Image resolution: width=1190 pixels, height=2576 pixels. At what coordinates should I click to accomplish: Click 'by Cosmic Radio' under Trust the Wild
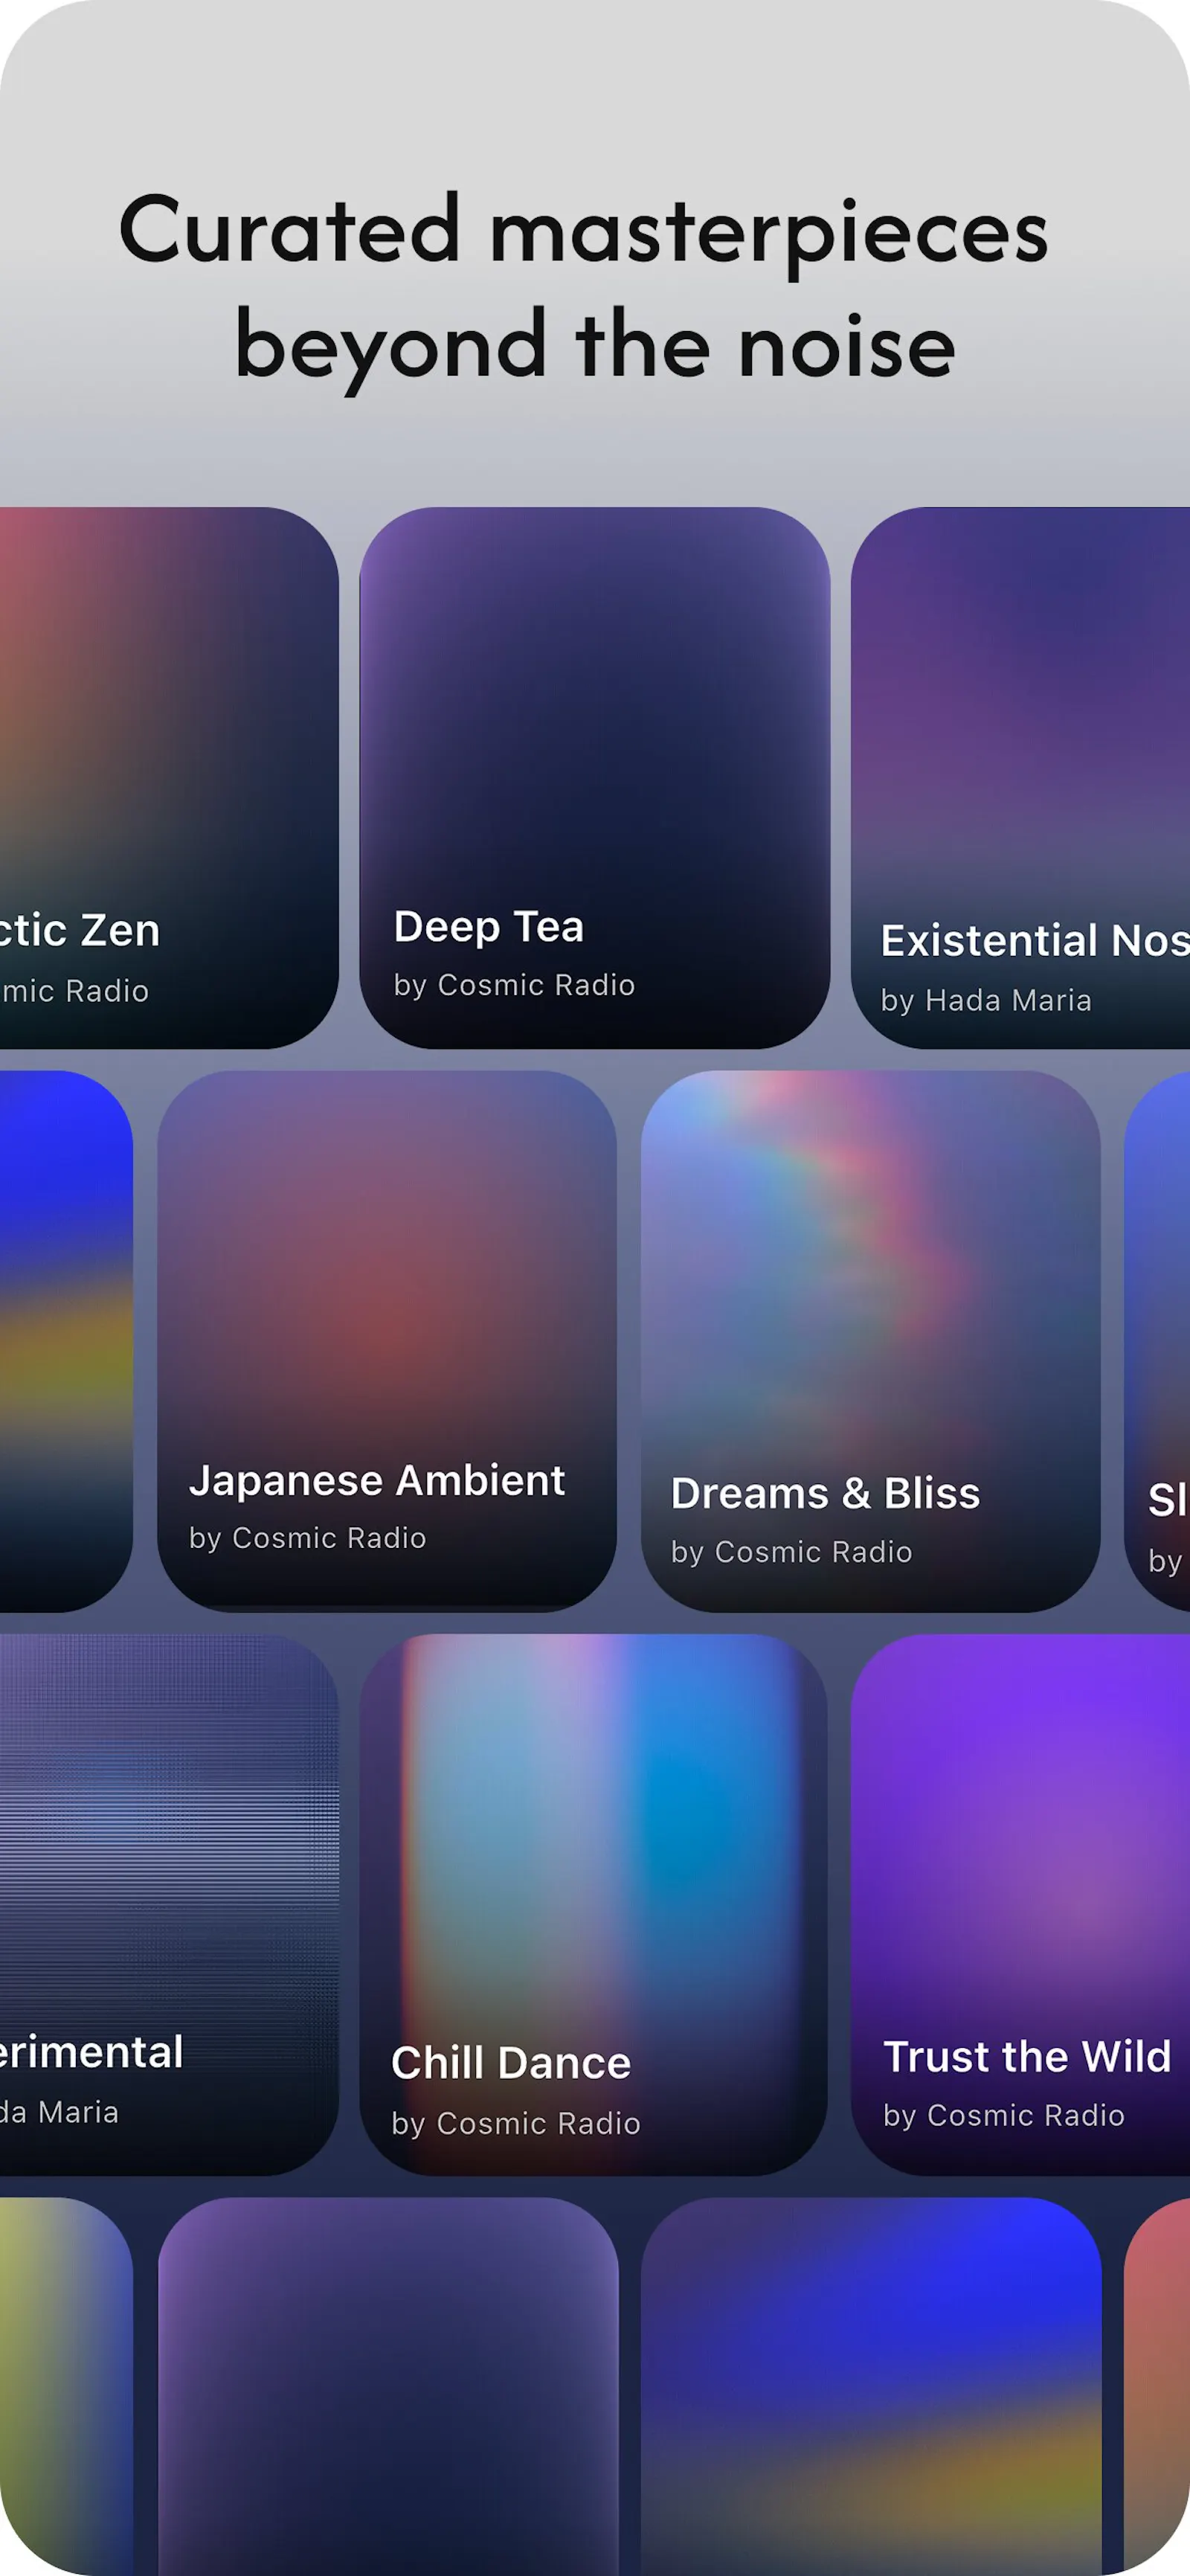pos(1004,2115)
